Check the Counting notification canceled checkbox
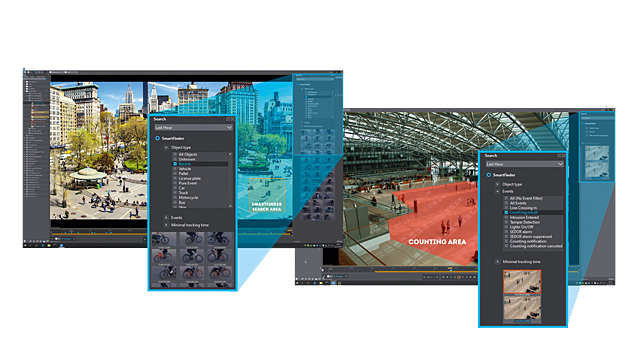 point(506,246)
